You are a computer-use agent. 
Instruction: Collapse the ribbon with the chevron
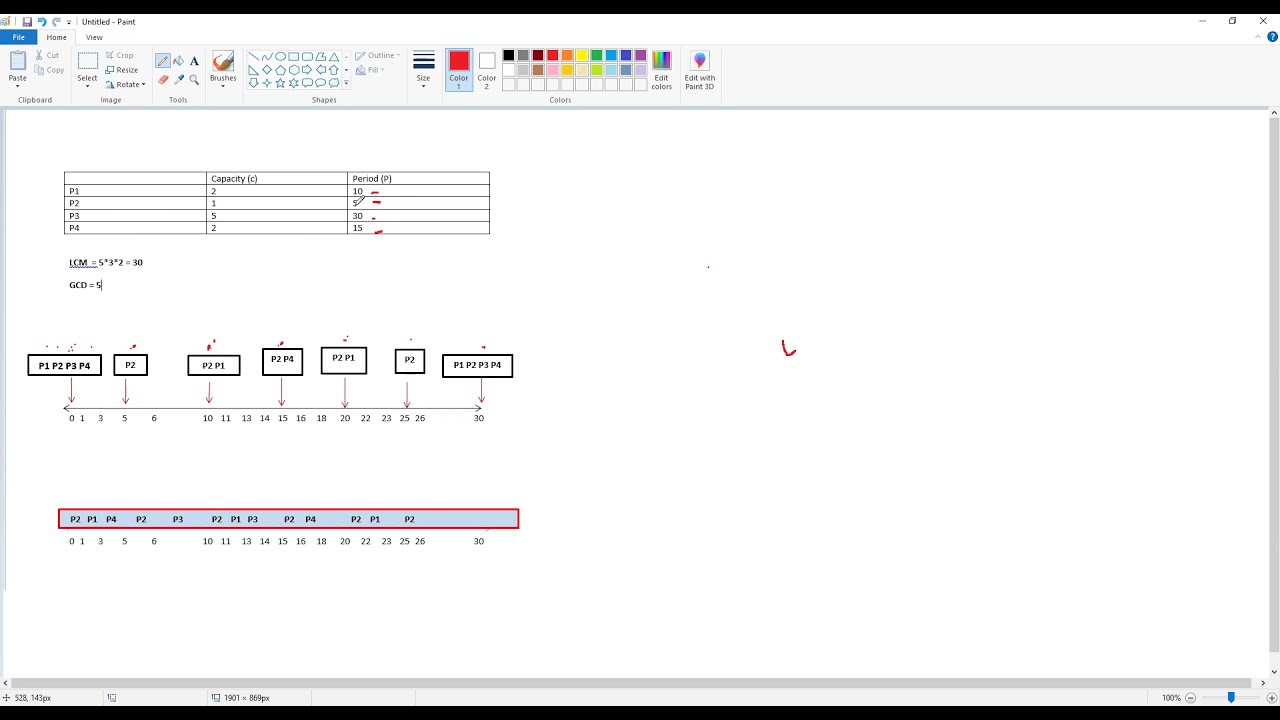tap(1259, 37)
